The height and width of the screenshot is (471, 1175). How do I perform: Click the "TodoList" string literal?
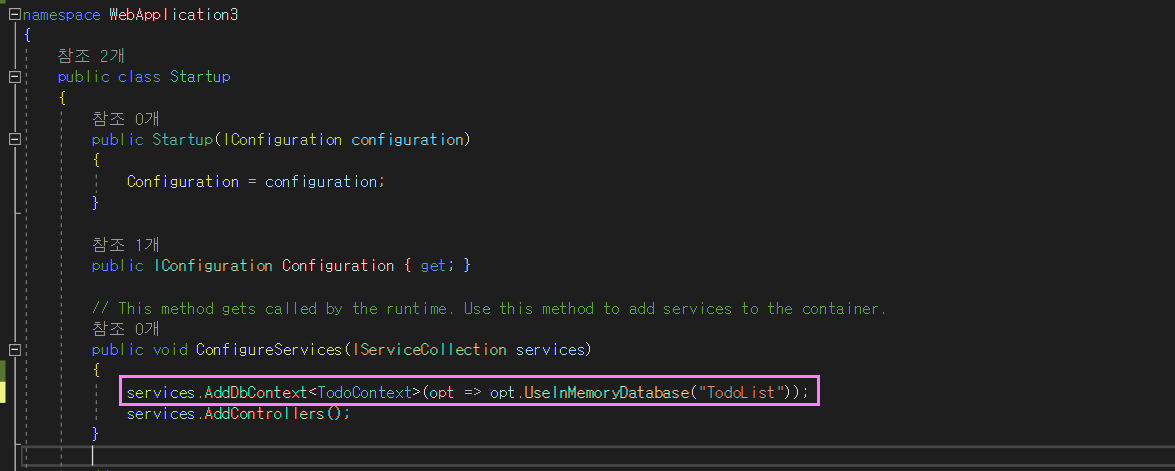742,392
